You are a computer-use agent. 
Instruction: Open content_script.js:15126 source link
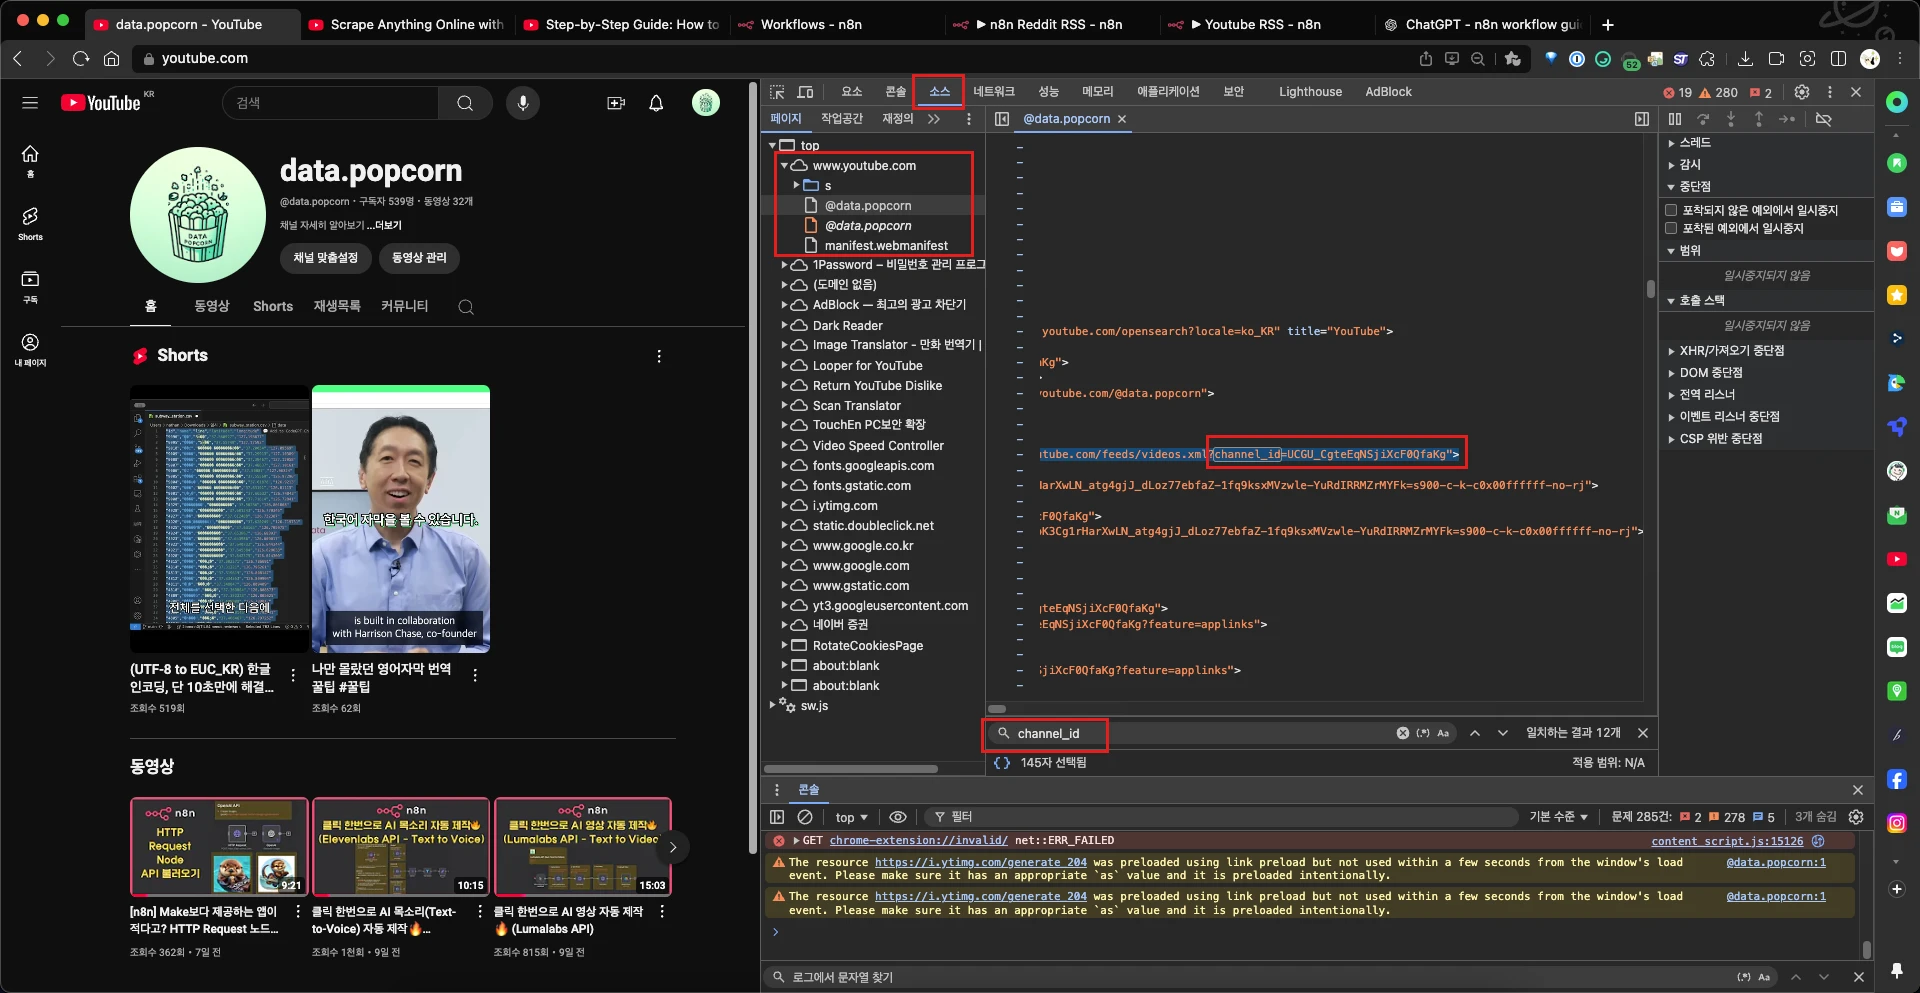pyautogui.click(x=1727, y=841)
